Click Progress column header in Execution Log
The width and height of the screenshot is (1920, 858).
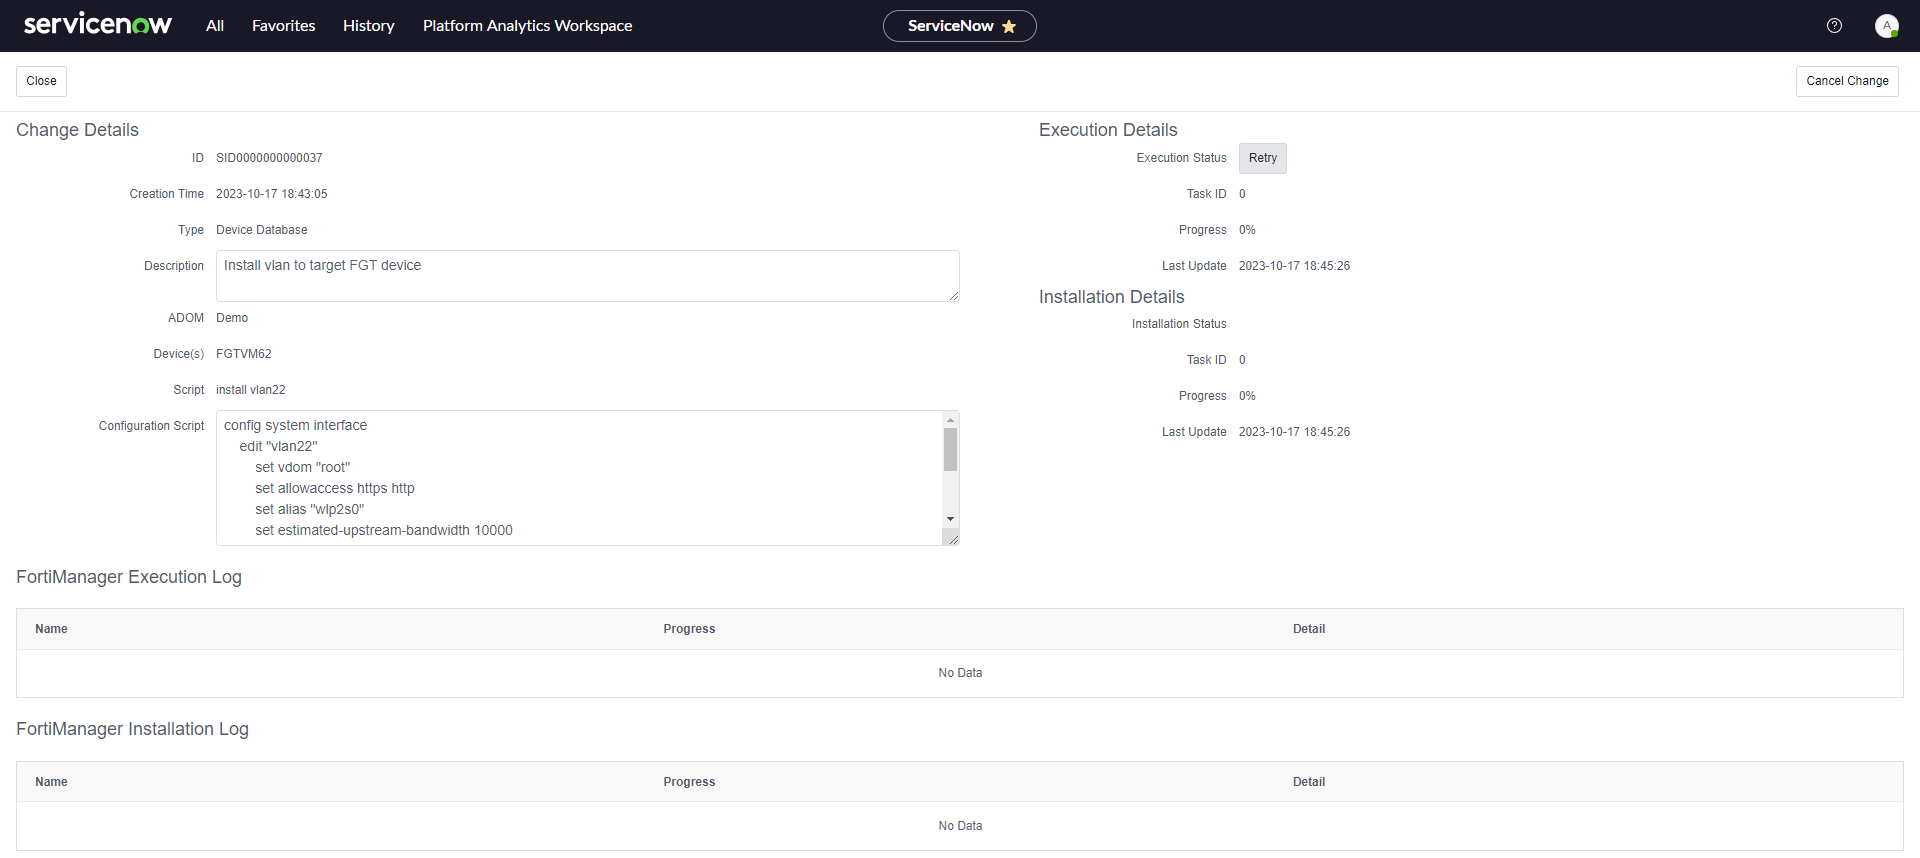pyautogui.click(x=689, y=629)
